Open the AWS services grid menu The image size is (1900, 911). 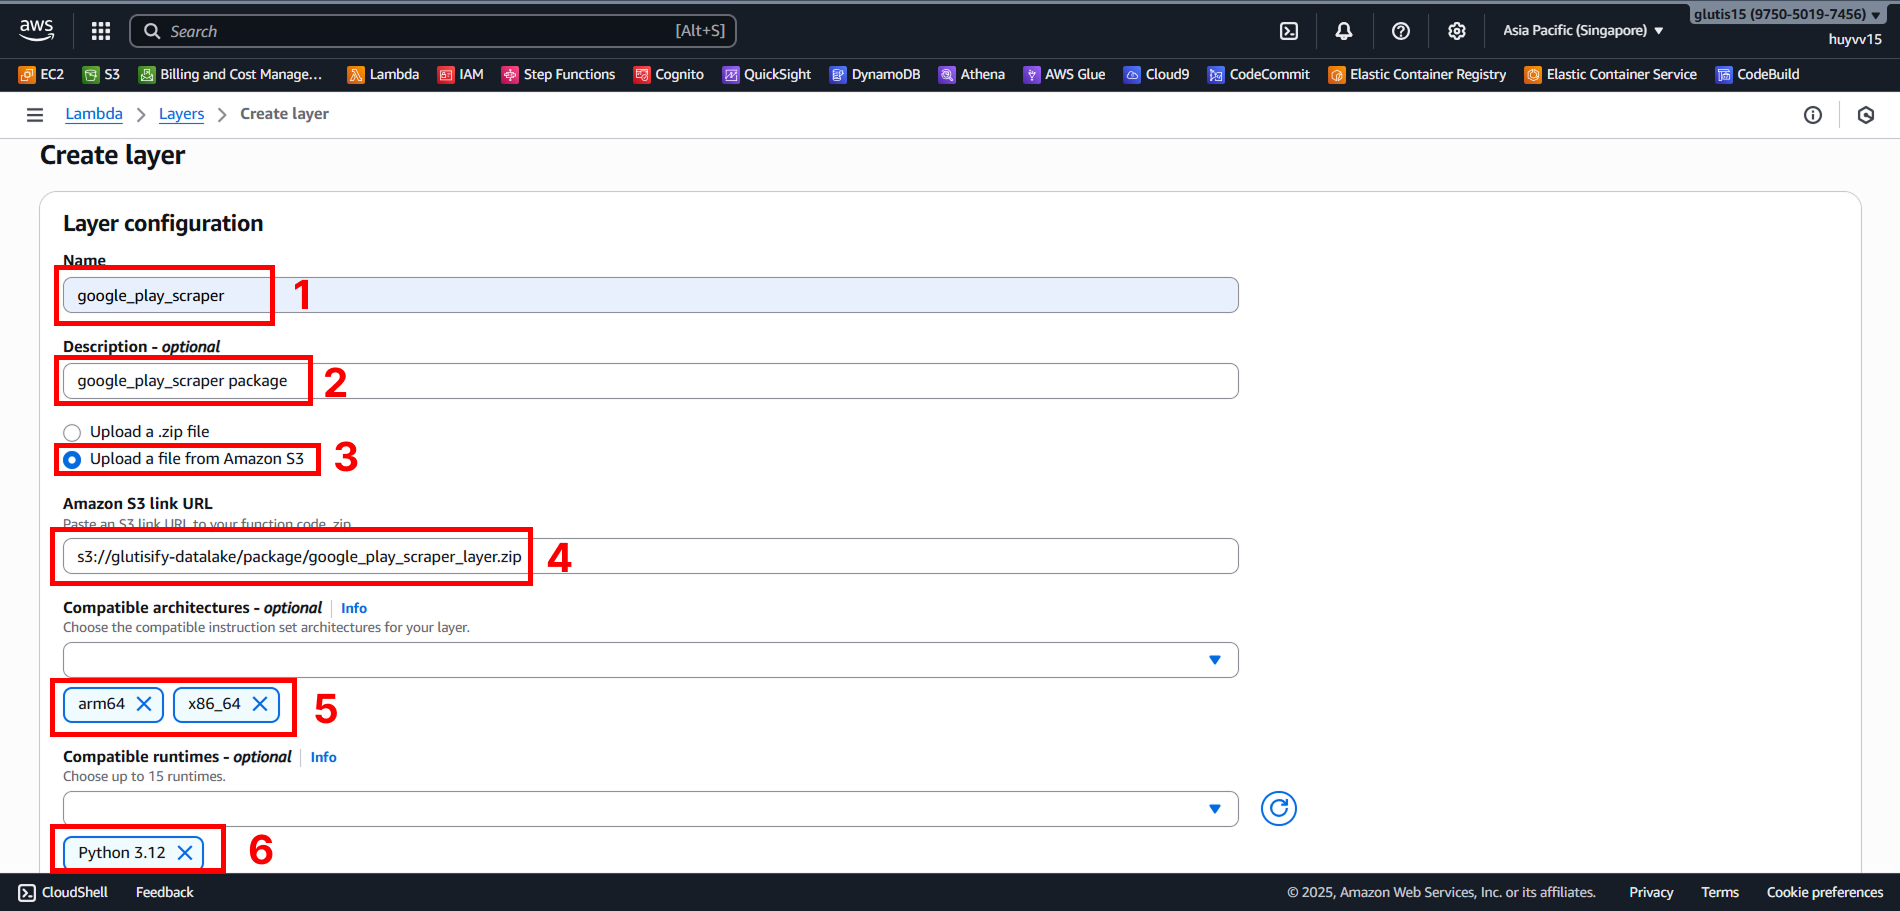tap(100, 31)
